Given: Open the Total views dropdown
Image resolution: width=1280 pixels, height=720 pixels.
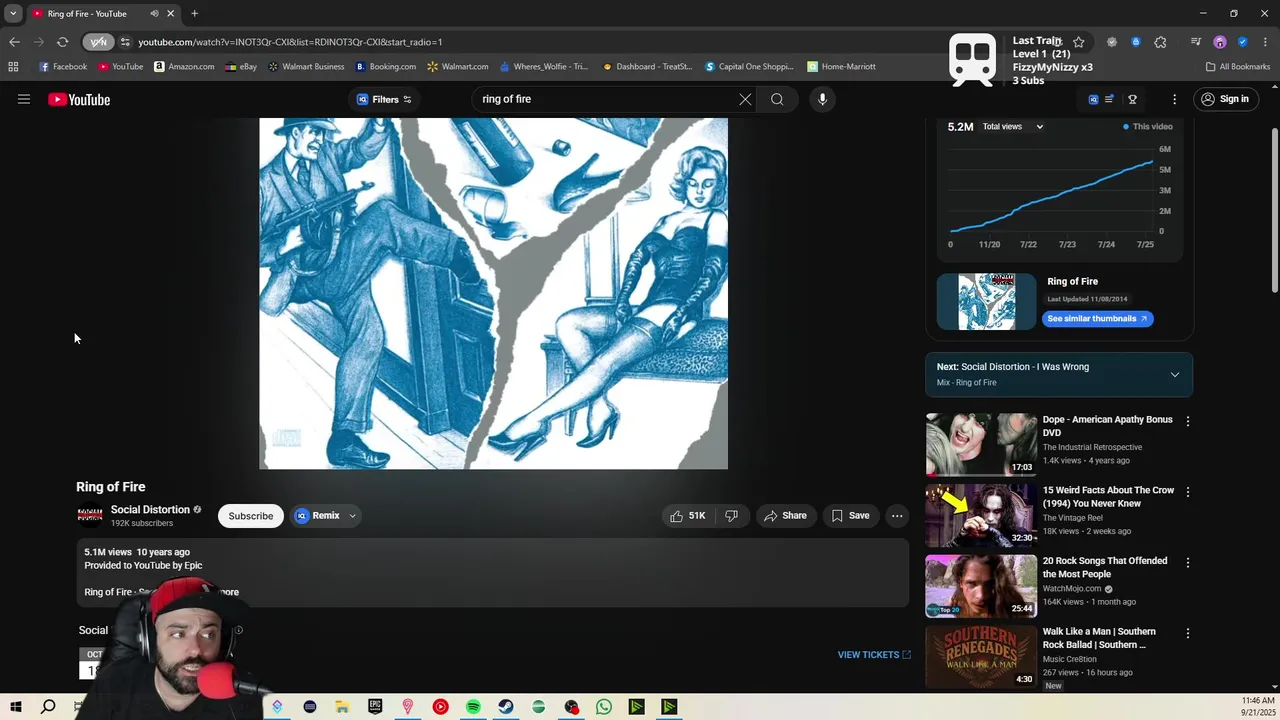Looking at the screenshot, I should 1012,127.
